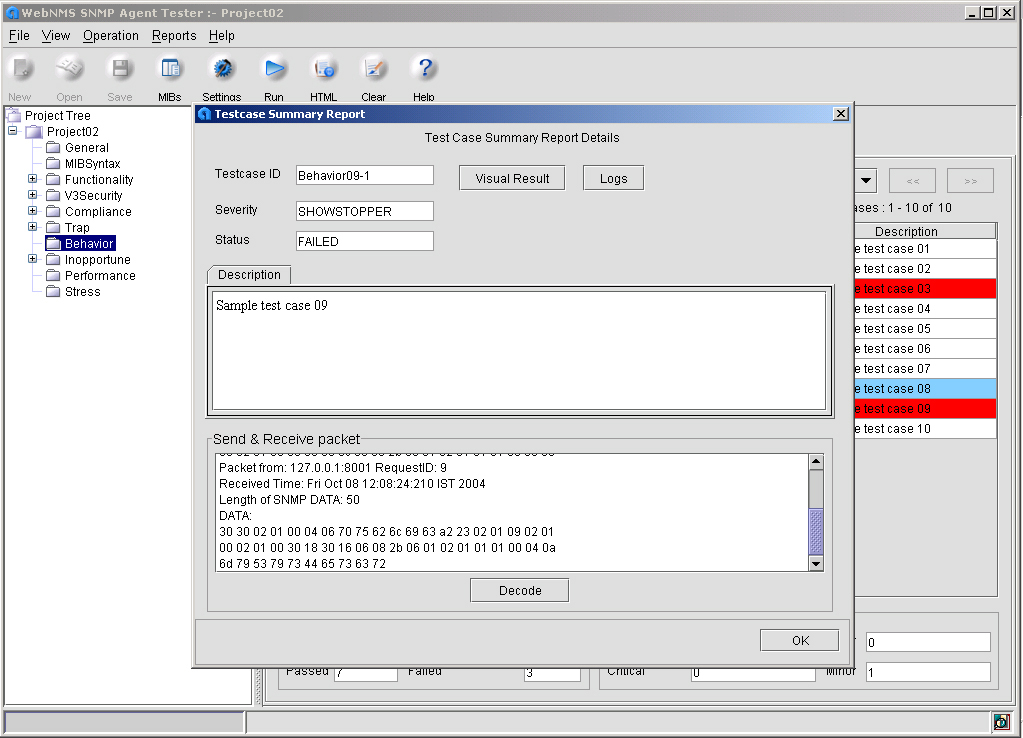Select the Performance tree item
1023x738 pixels.
pyautogui.click(x=100, y=275)
